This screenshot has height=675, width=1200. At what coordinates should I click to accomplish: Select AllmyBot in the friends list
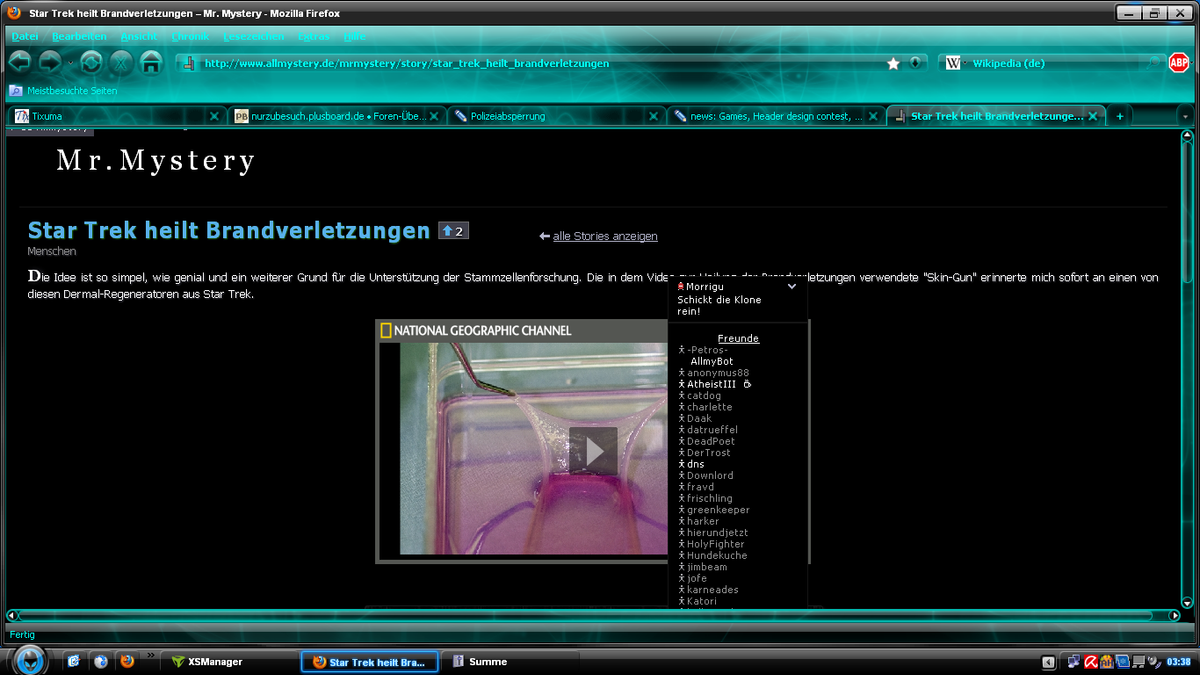click(712, 361)
